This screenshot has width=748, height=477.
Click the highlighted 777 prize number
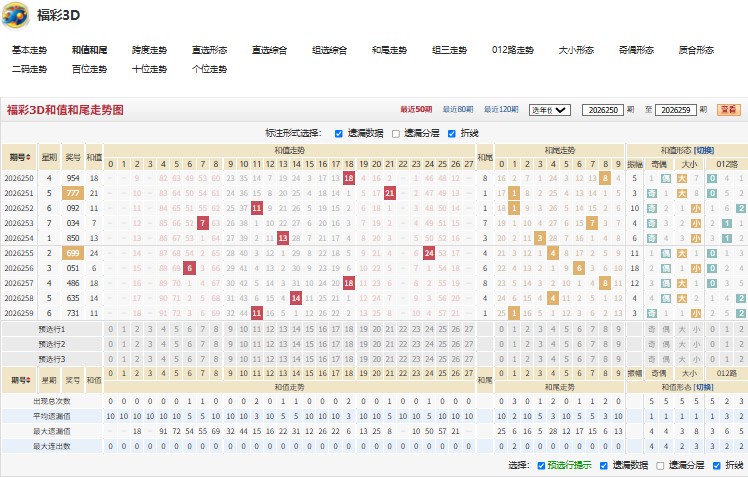tap(73, 193)
